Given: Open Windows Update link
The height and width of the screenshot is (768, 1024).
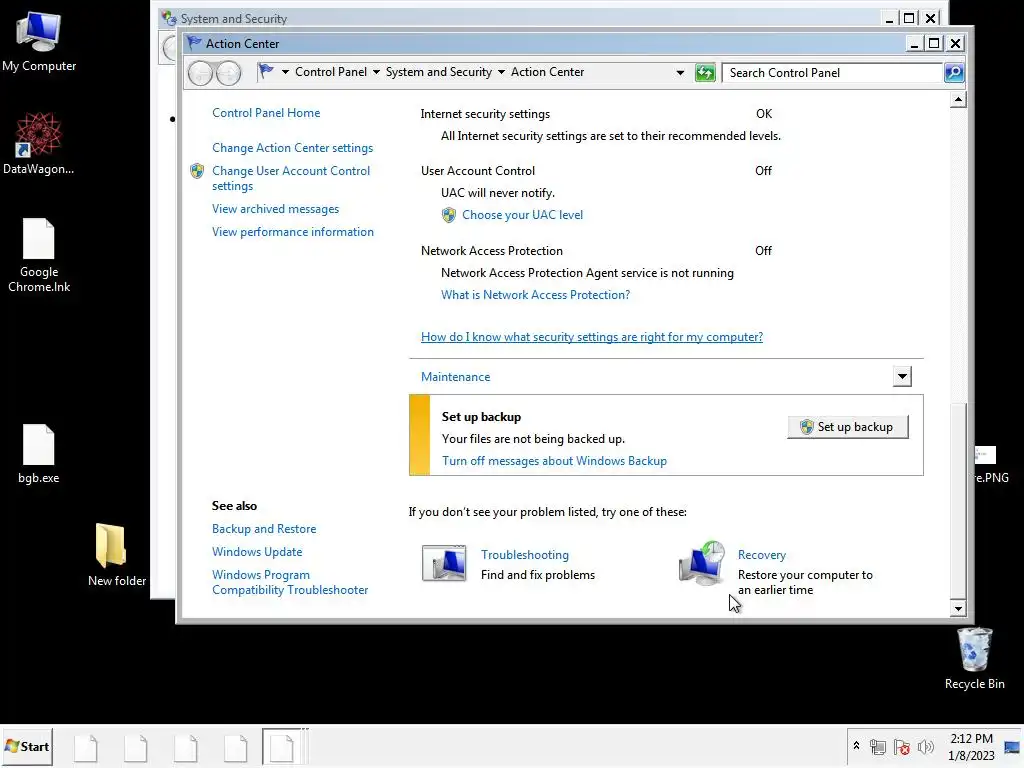Looking at the screenshot, I should click(257, 552).
